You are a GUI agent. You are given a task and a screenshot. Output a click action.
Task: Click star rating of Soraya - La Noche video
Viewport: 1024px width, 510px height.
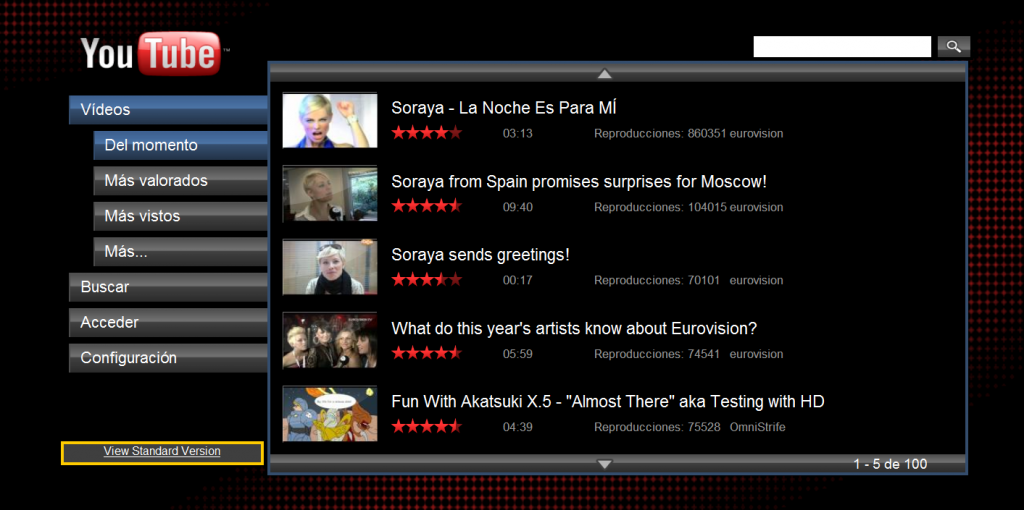(426, 133)
